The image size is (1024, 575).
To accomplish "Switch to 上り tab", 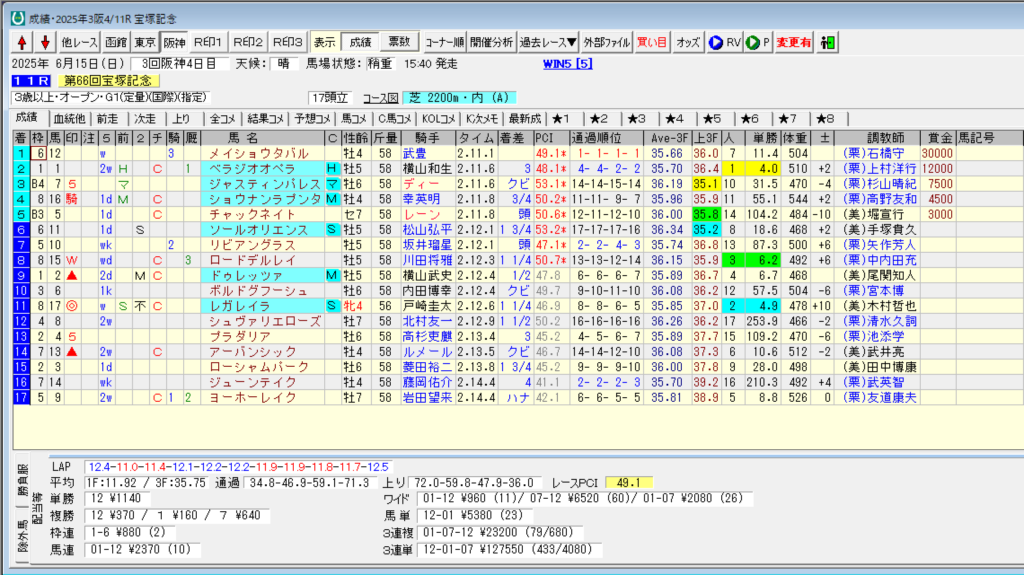I will pyautogui.click(x=182, y=119).
